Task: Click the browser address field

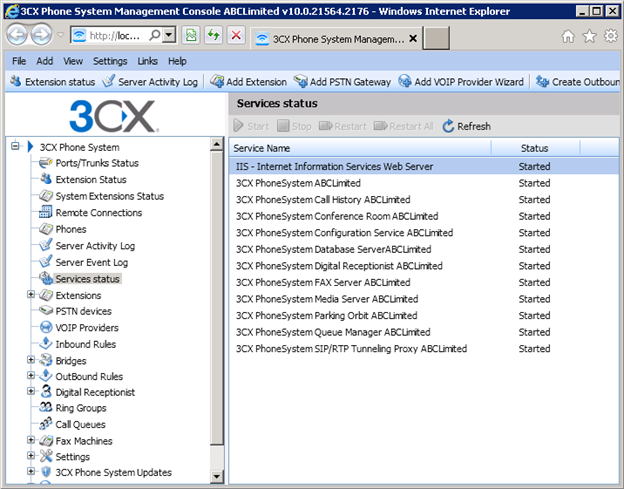Action: point(115,35)
